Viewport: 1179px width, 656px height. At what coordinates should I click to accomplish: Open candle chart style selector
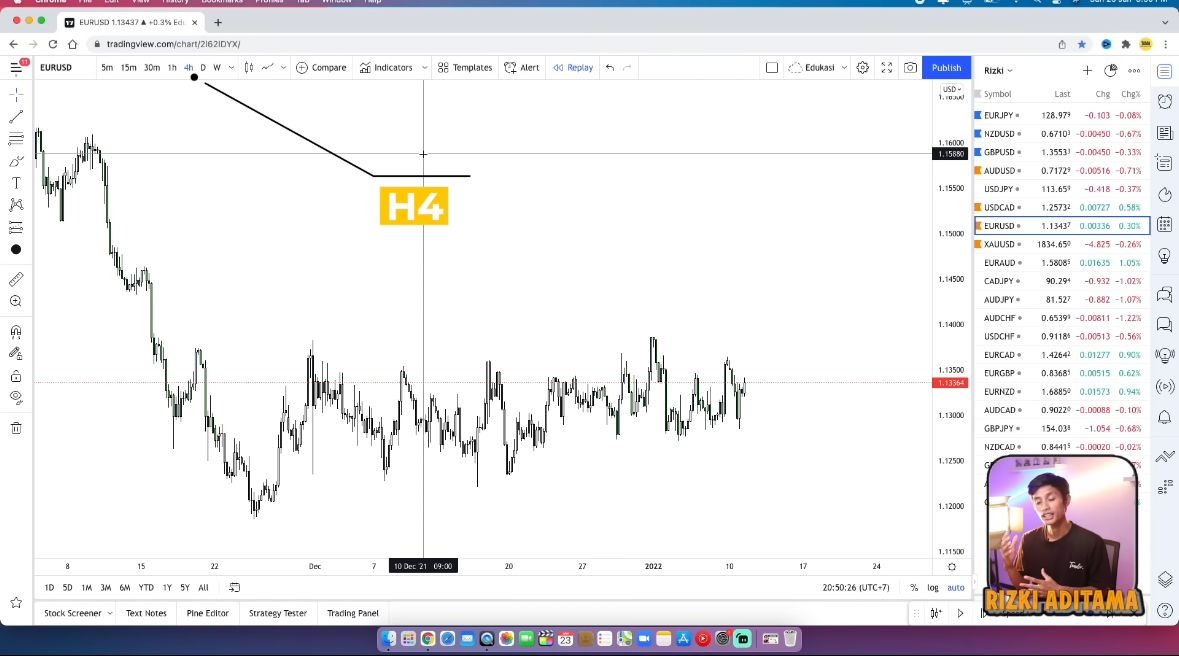coord(249,68)
